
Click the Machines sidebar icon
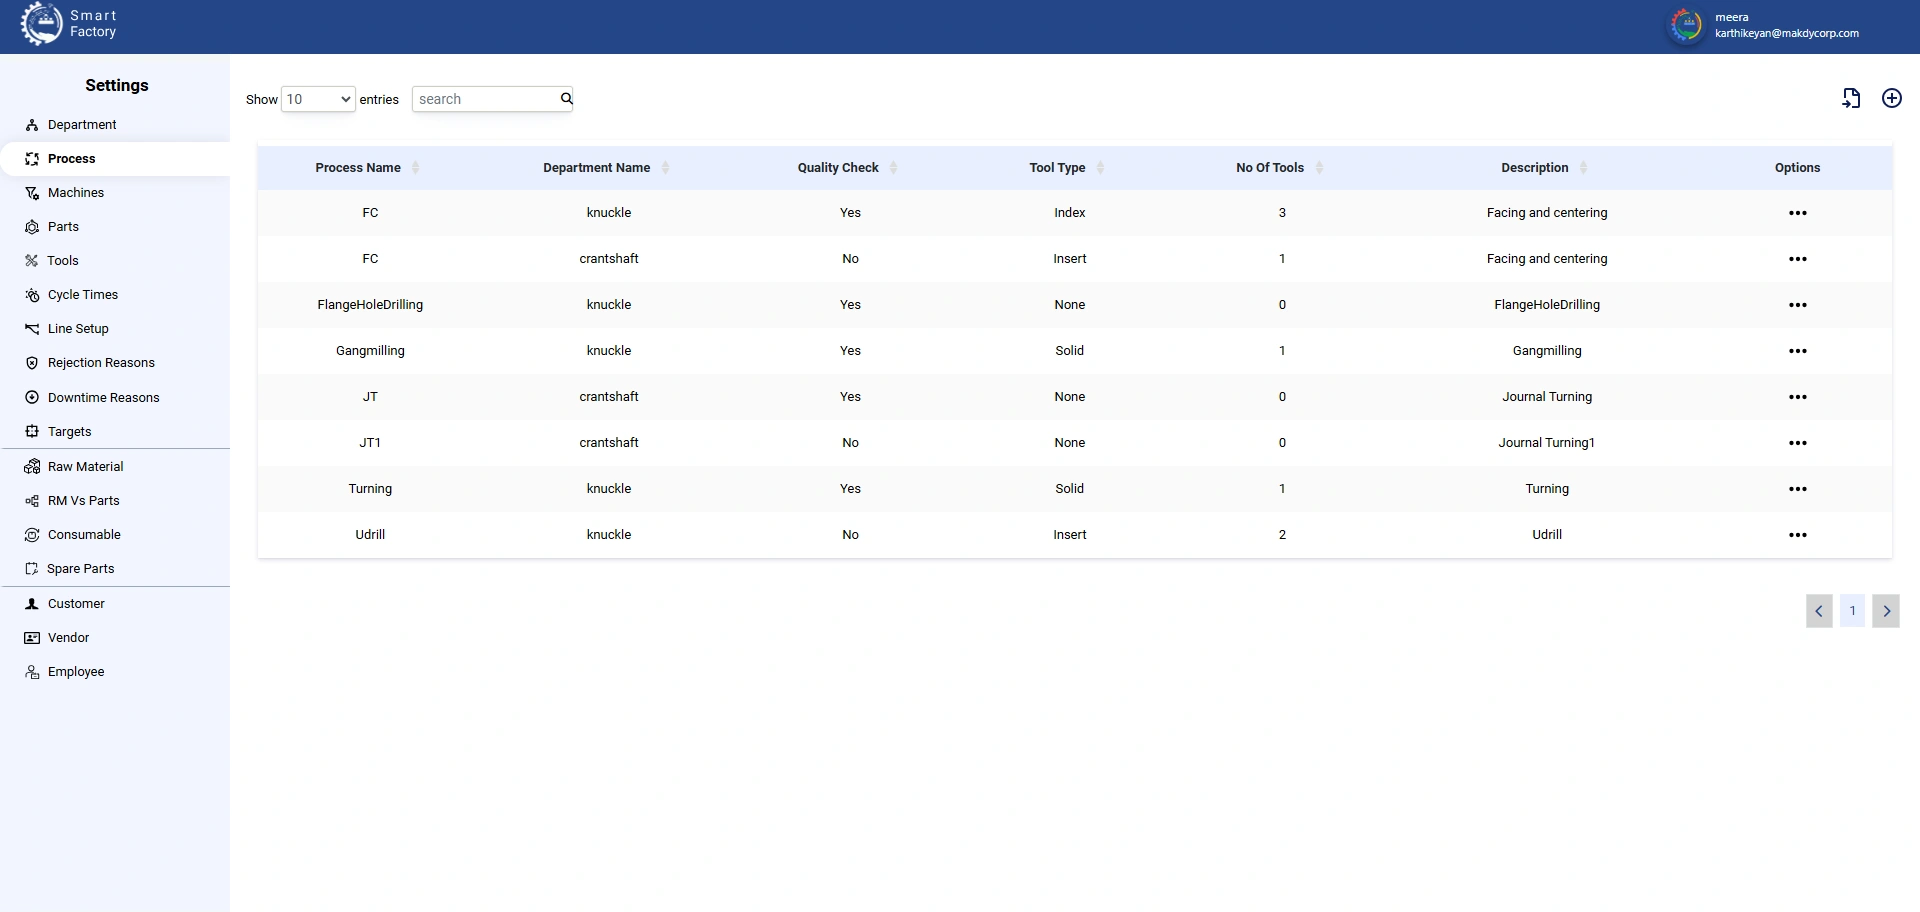(32, 193)
